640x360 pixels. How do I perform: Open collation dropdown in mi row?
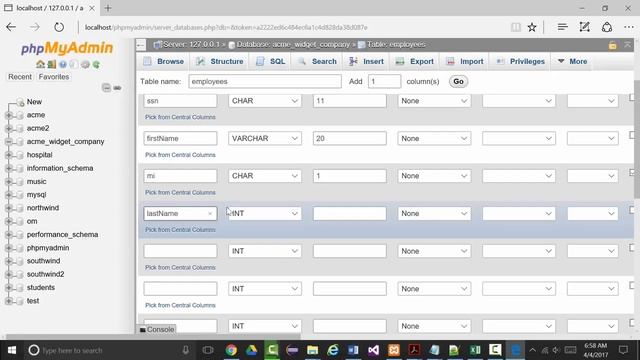(518, 176)
